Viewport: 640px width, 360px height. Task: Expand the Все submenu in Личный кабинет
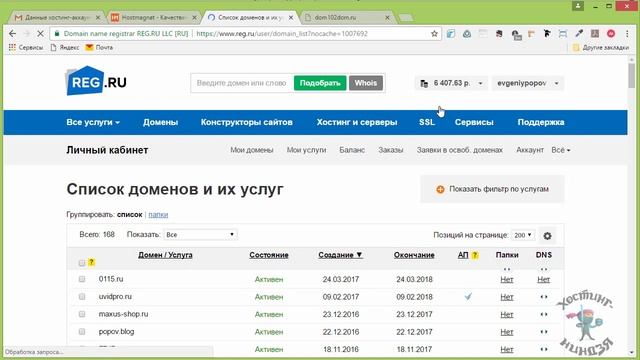(561, 150)
